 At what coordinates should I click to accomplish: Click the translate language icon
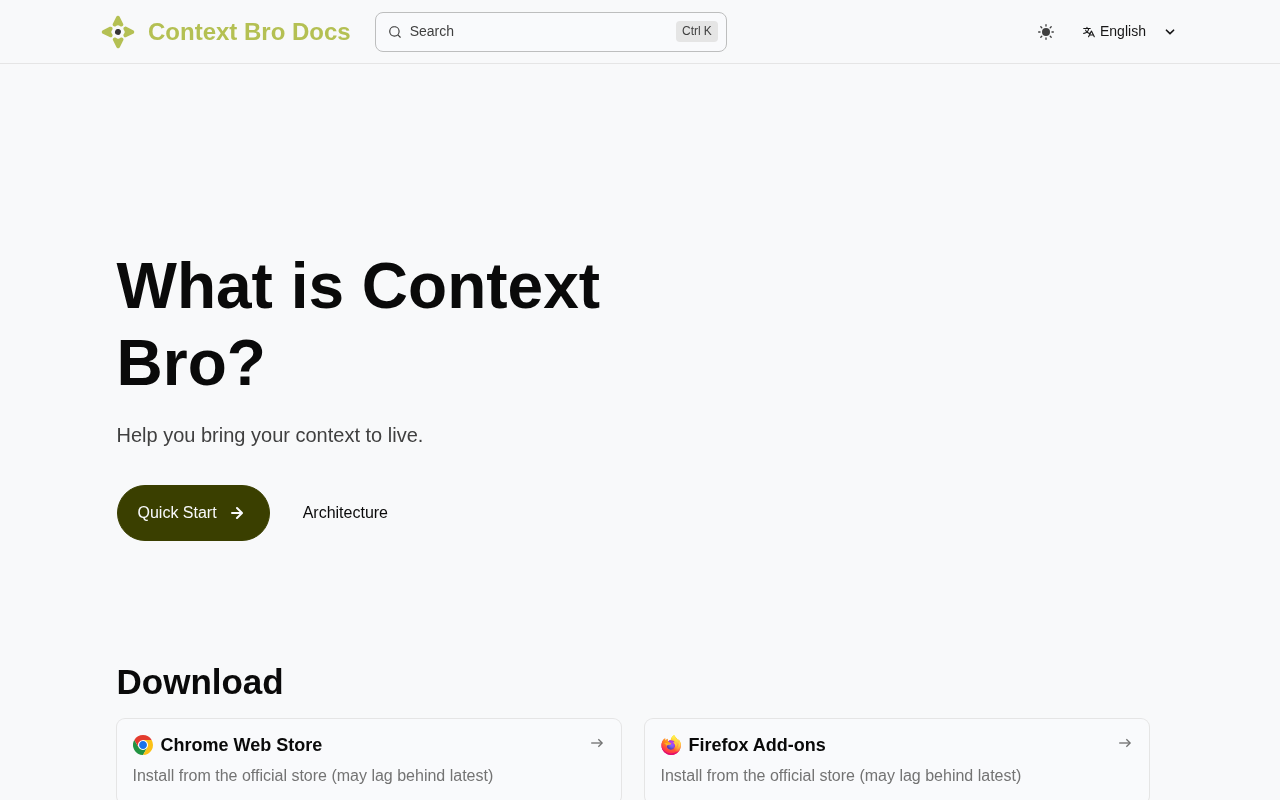1088,32
